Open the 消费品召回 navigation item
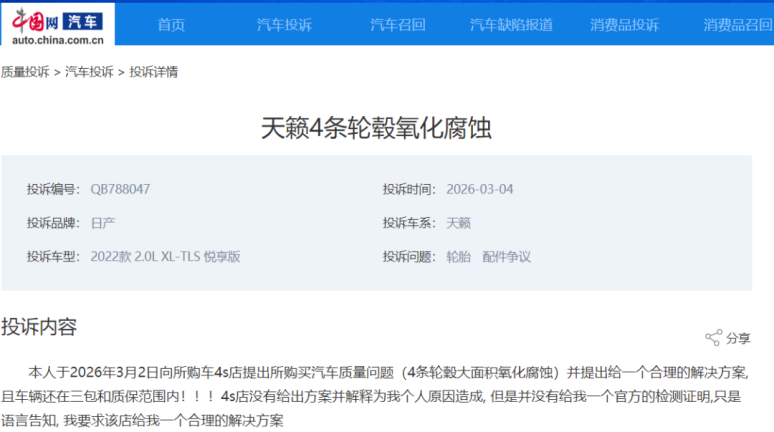774x432 pixels. (737, 25)
